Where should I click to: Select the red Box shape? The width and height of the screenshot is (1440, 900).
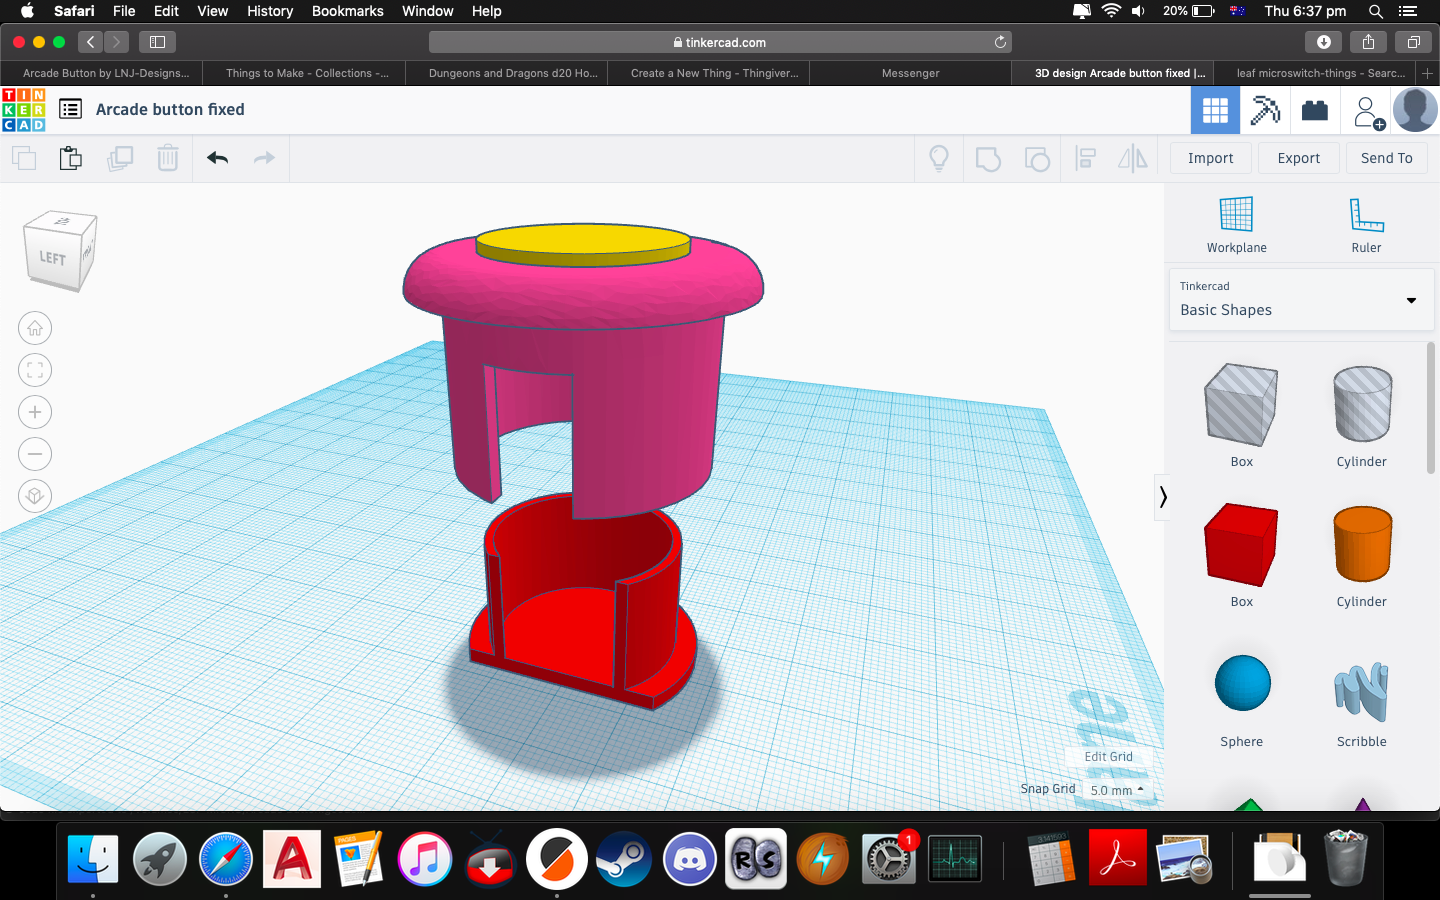point(1241,544)
